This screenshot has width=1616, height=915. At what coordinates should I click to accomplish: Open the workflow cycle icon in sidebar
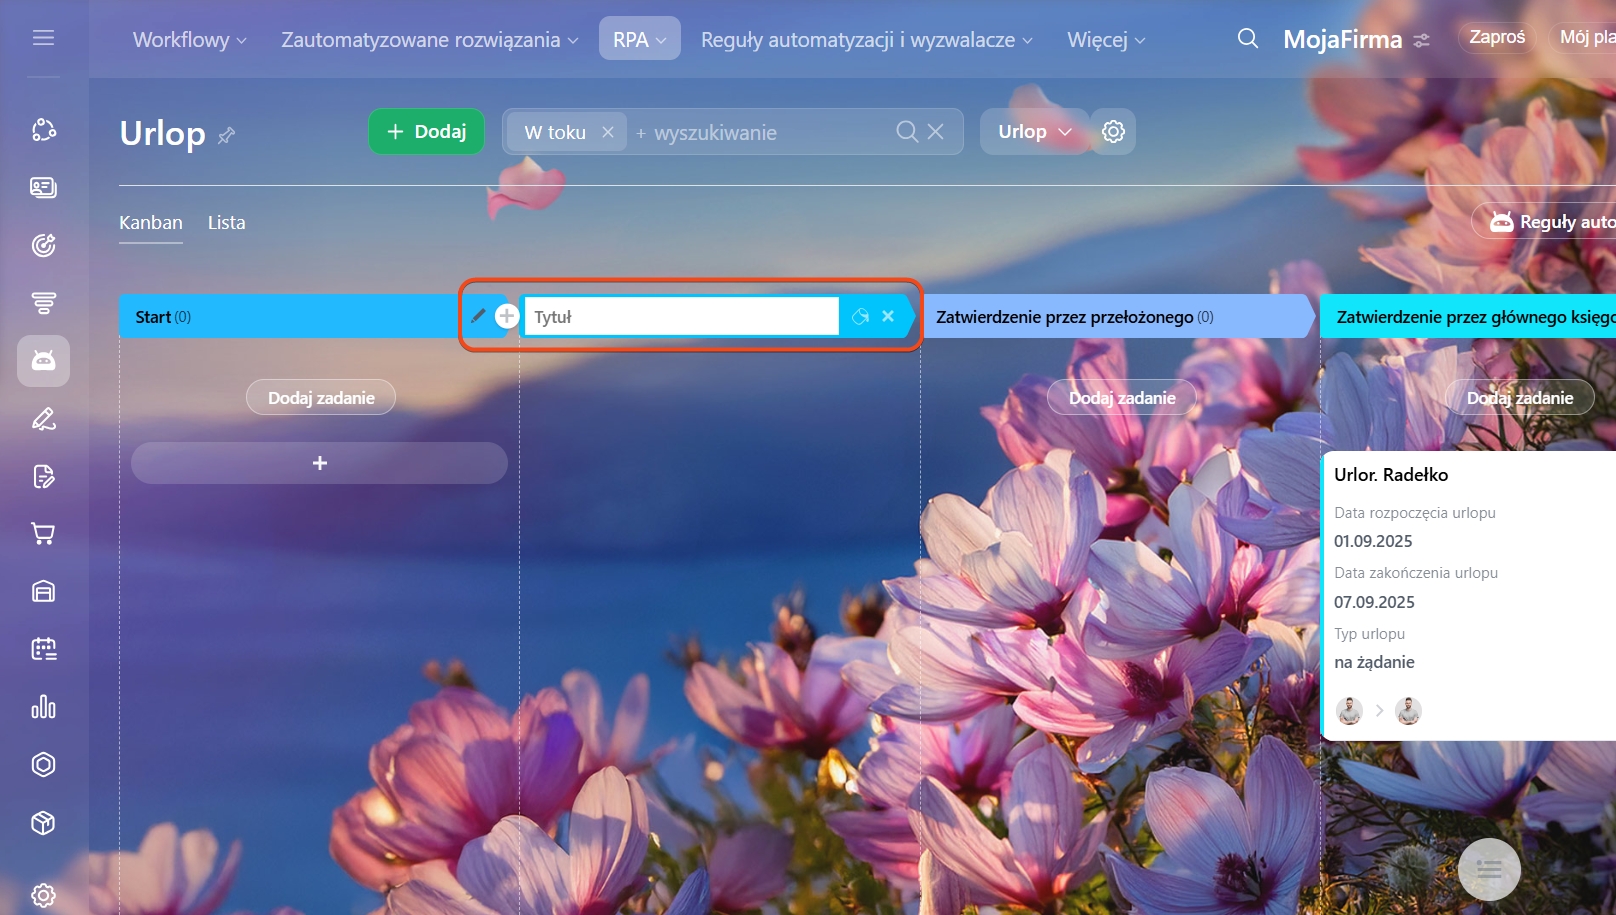pyautogui.click(x=43, y=130)
